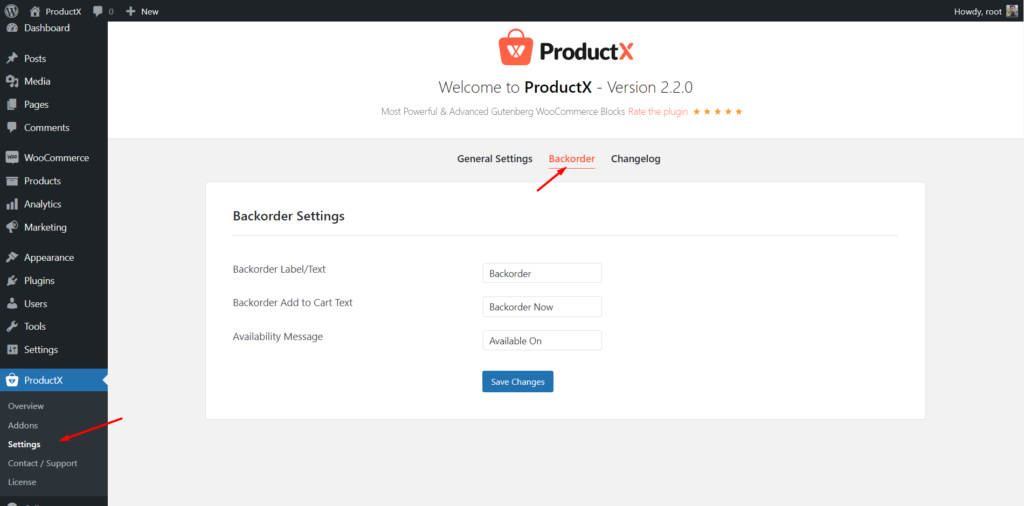Select the Backorder tab
1024x506 pixels.
(x=571, y=159)
